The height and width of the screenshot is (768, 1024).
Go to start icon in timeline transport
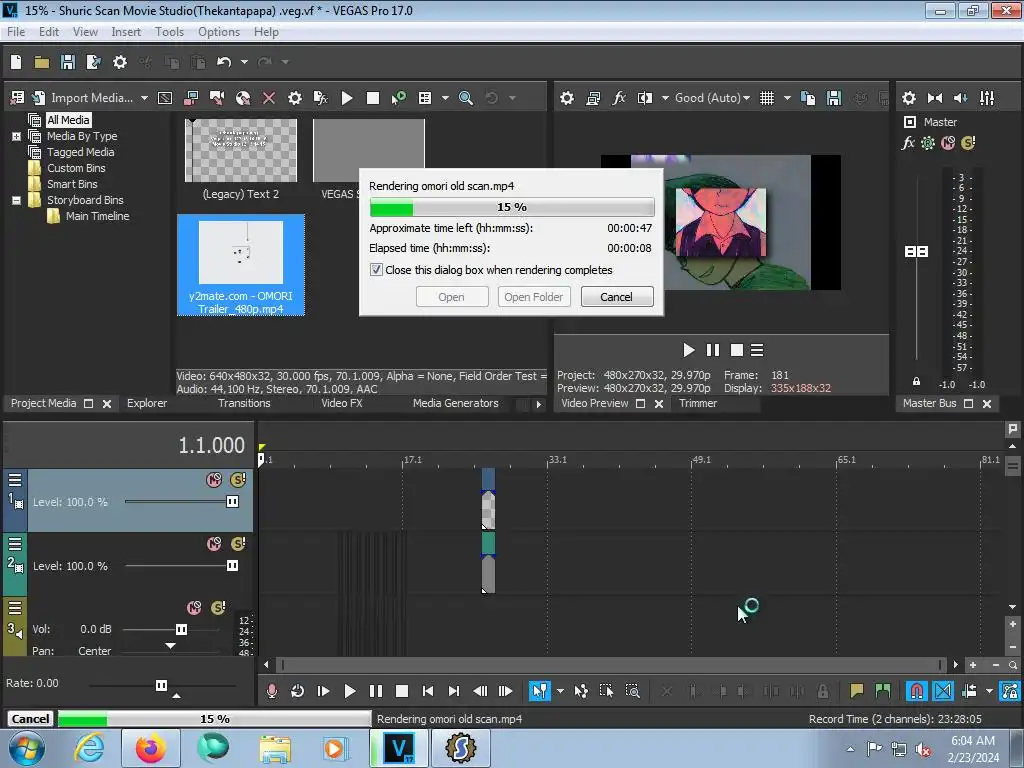(428, 691)
